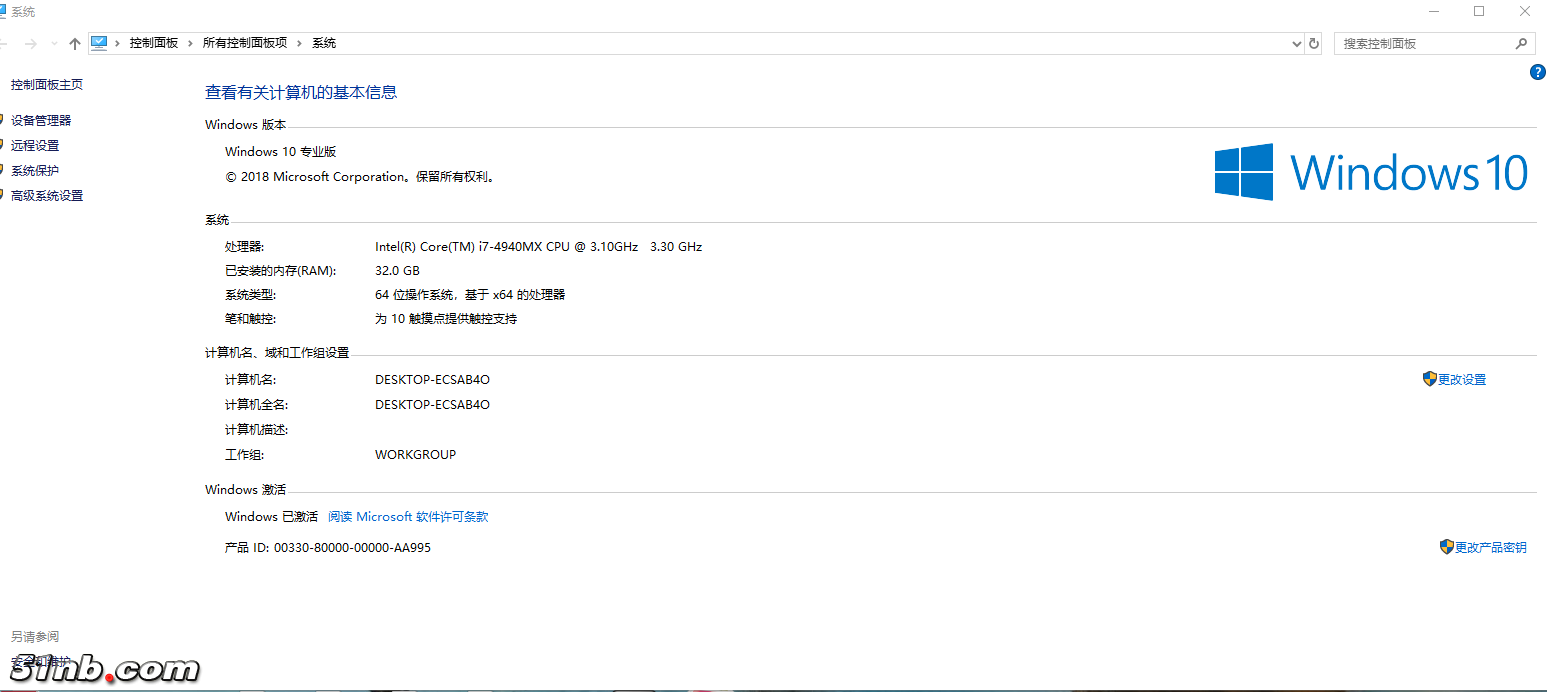Screen dimensions: 1547x692
Task: Open 设备管理器 from the left sidebar
Action: point(41,120)
